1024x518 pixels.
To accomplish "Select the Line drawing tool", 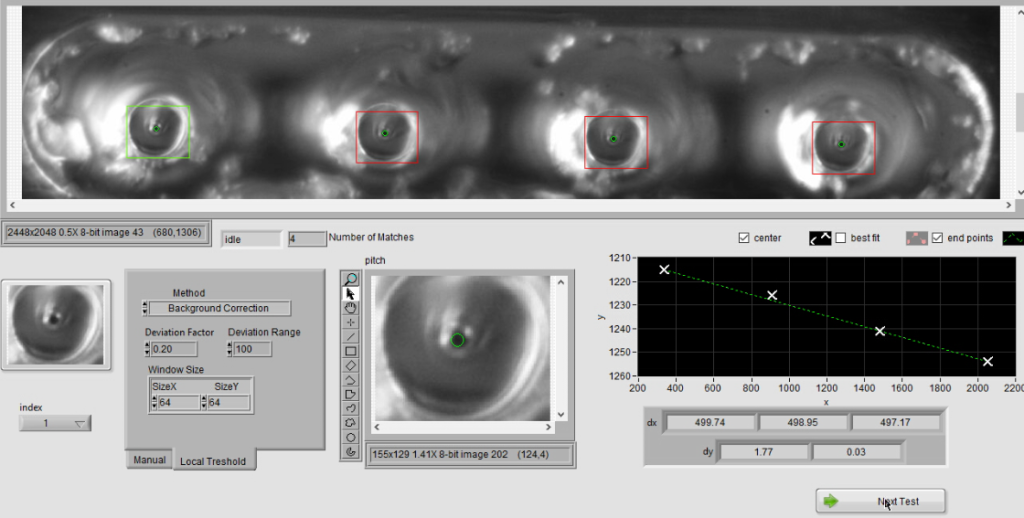I will 351,337.
